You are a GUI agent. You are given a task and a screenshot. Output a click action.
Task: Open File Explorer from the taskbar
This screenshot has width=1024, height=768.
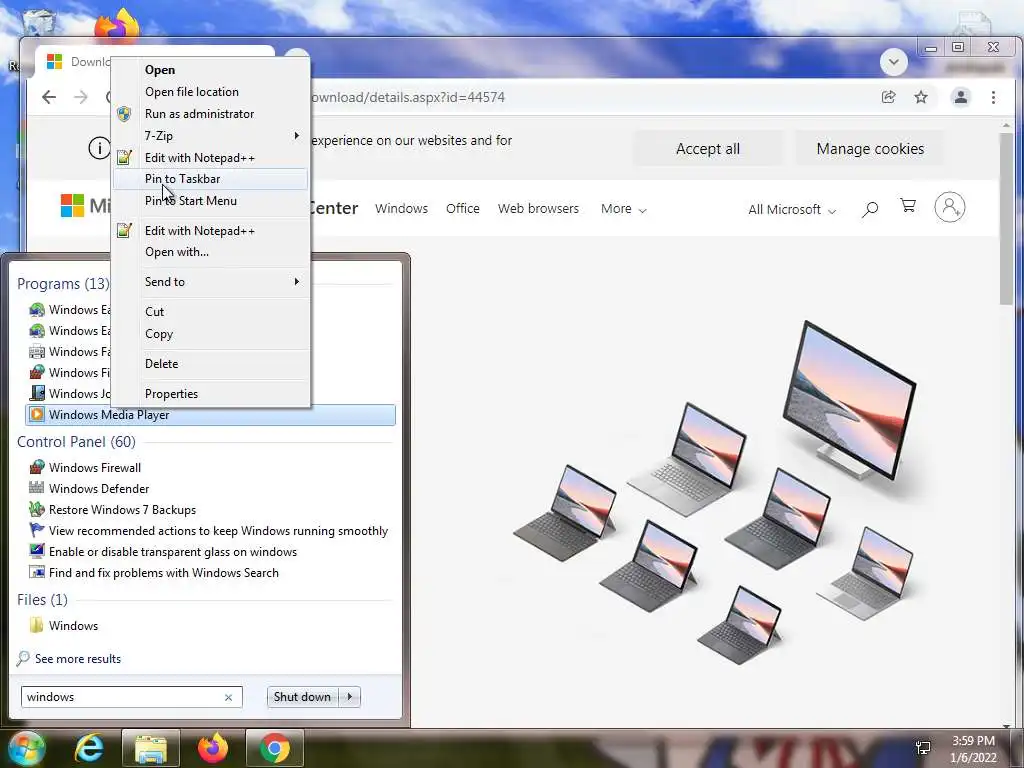click(151, 748)
